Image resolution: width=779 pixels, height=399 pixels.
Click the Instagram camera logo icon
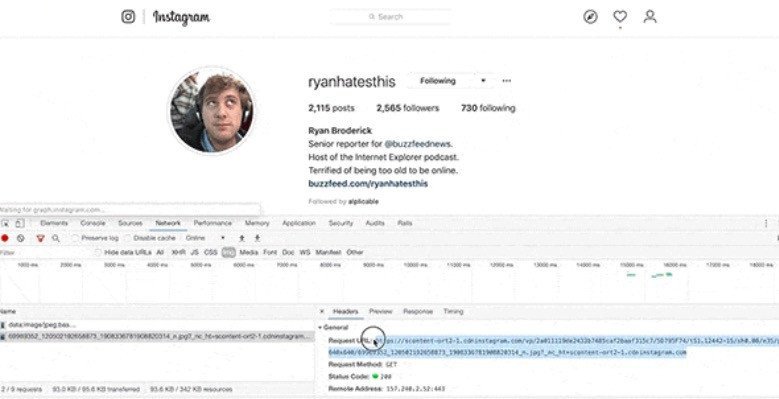click(128, 16)
